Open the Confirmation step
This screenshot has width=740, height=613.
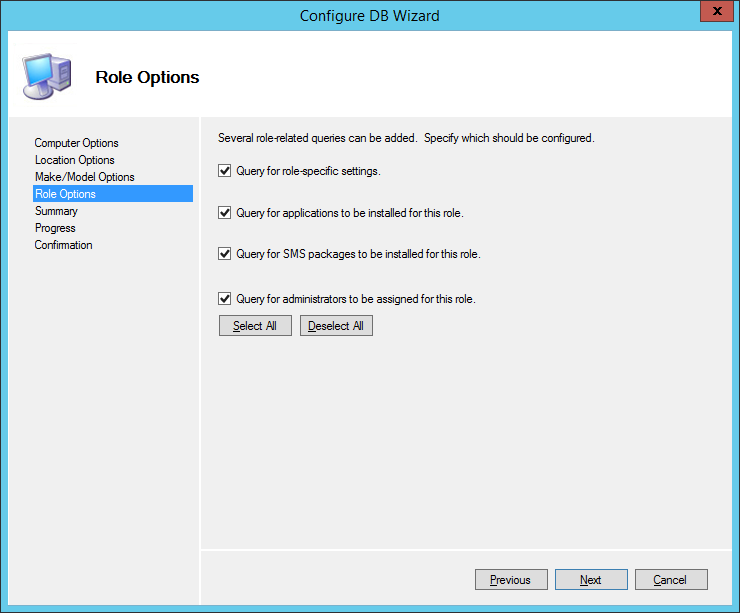coord(63,245)
